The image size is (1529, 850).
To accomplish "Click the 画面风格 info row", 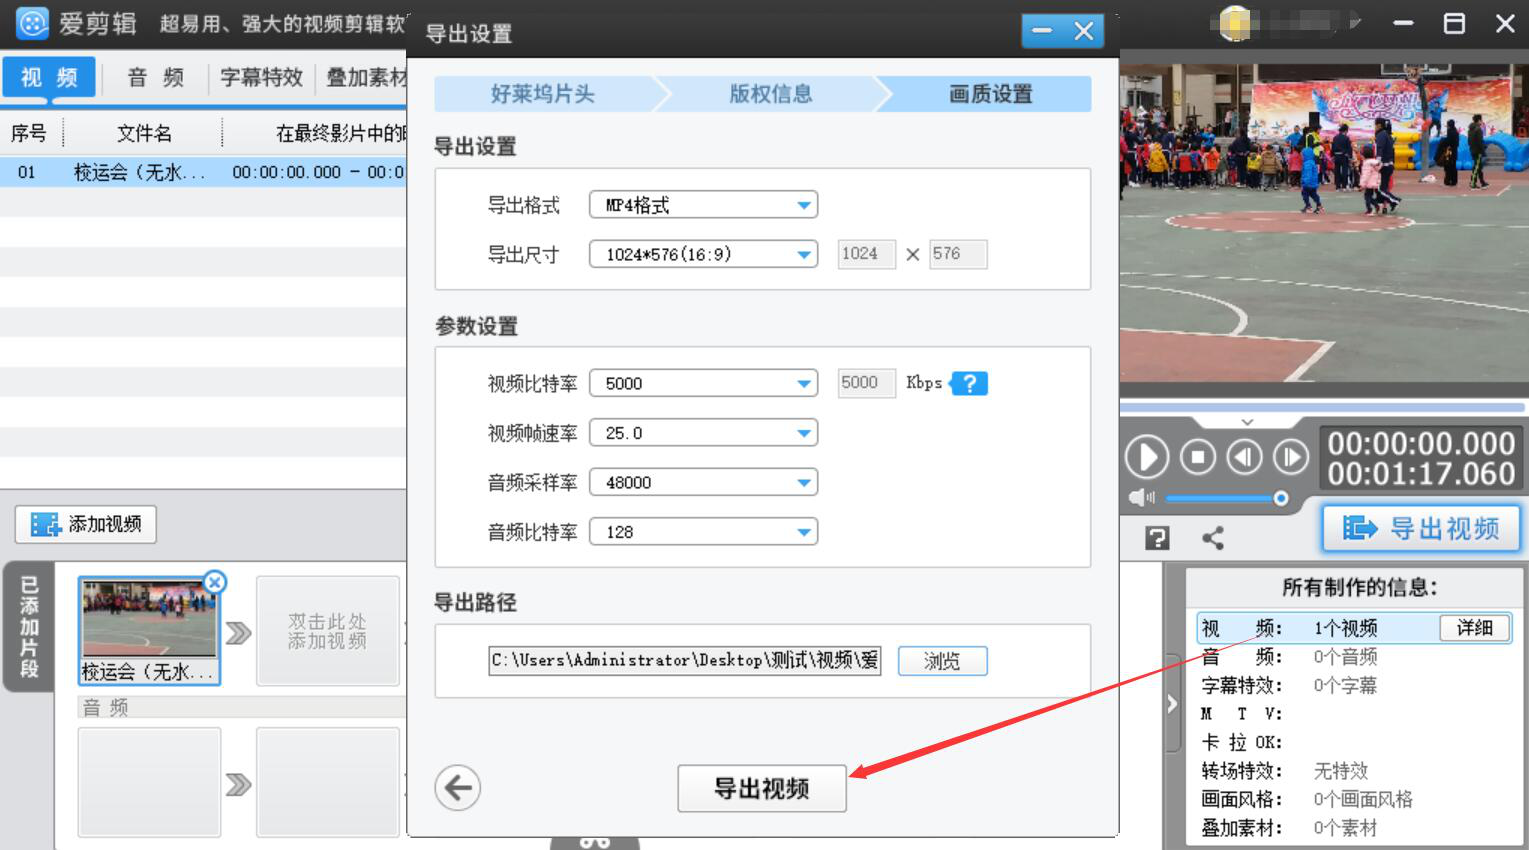I will click(x=1353, y=799).
